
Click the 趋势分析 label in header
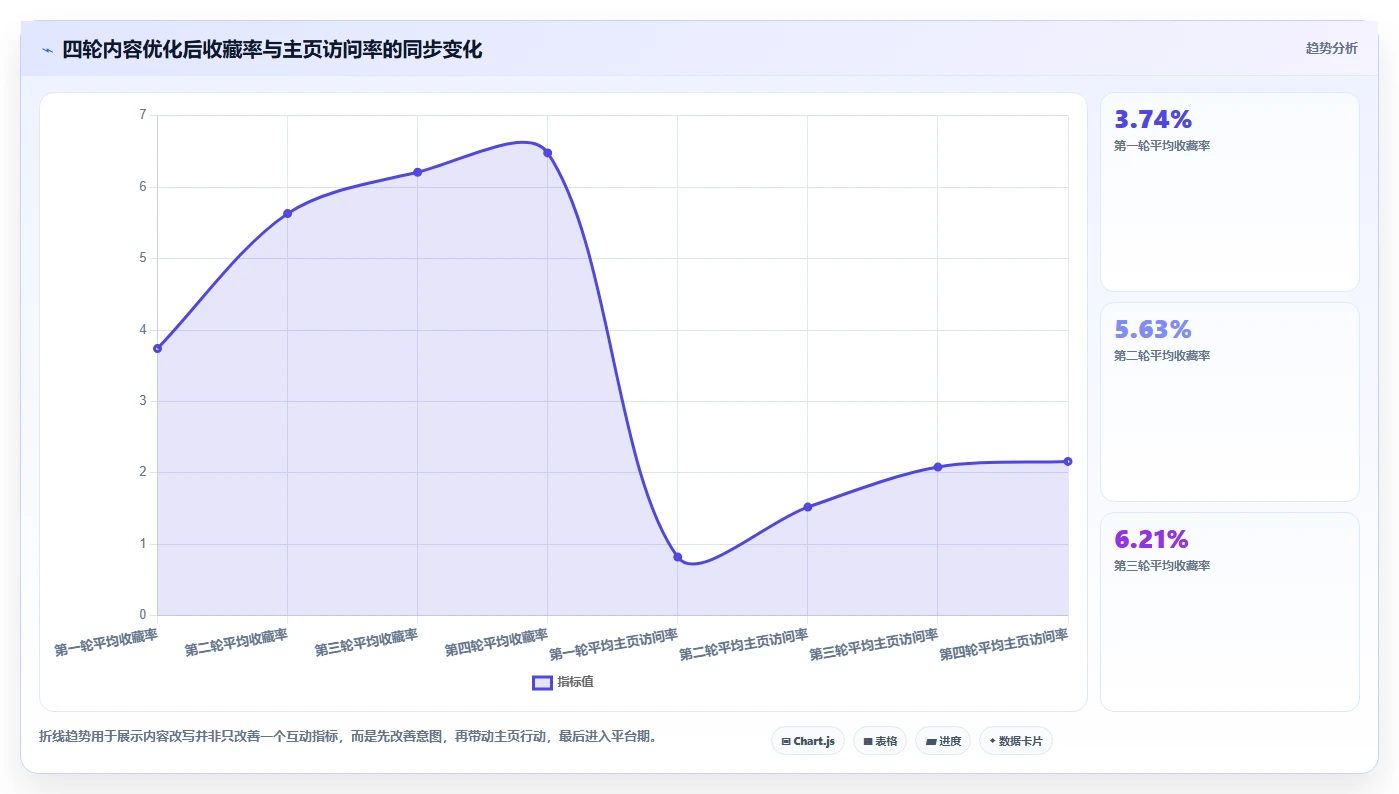point(1331,48)
